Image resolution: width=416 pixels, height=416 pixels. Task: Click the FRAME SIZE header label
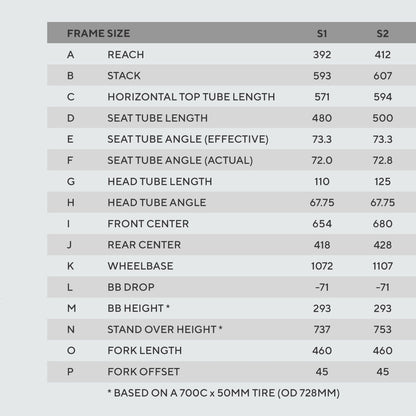tap(98, 33)
